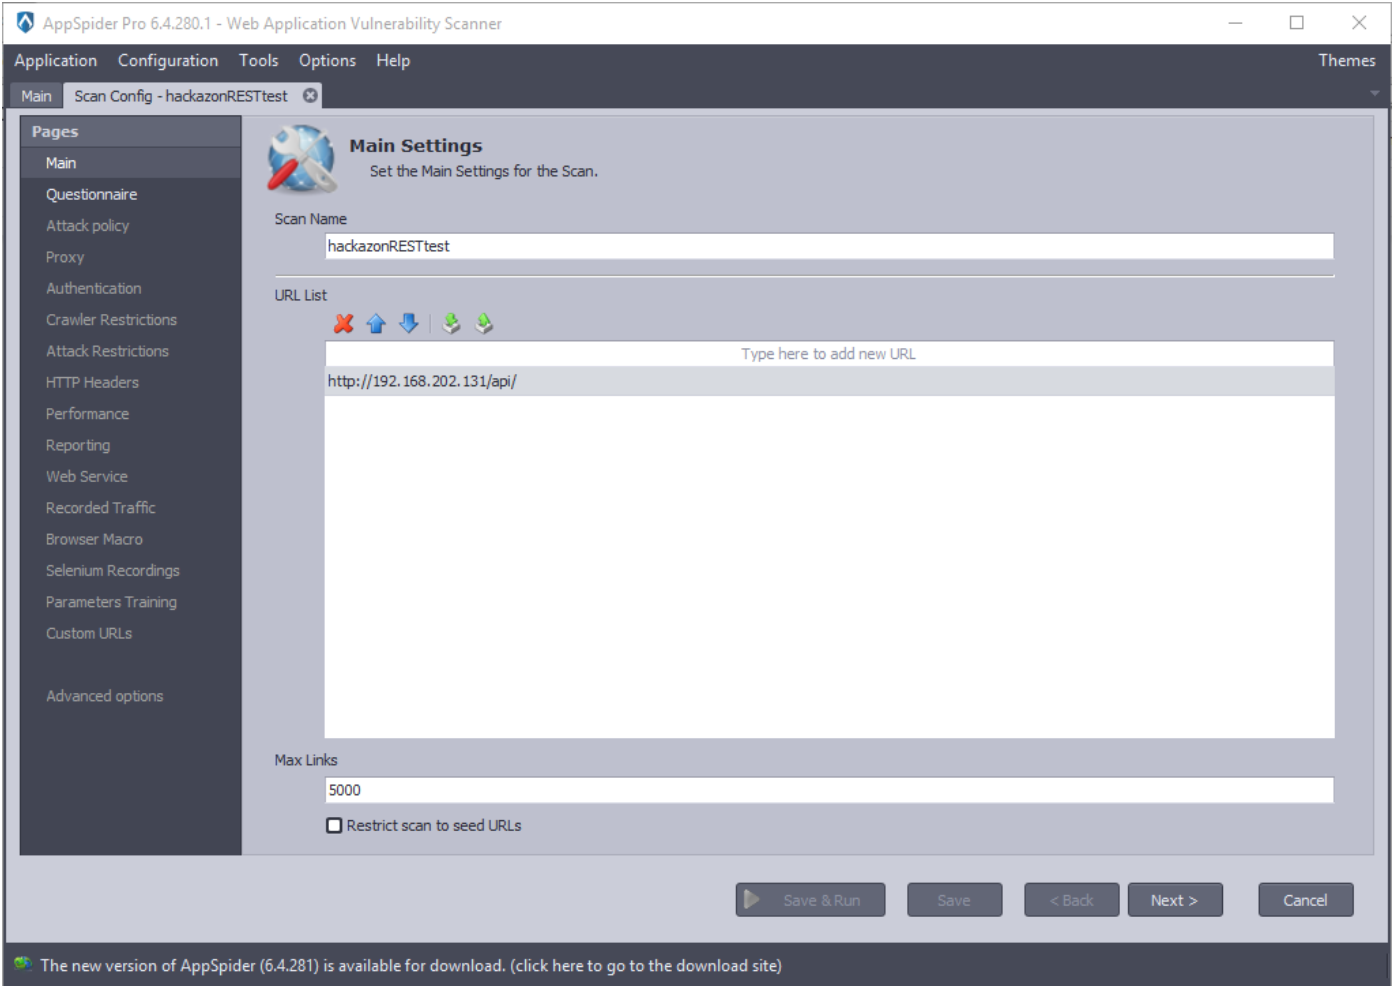Click the Save & Run button
1394x986 pixels.
pyautogui.click(x=811, y=900)
